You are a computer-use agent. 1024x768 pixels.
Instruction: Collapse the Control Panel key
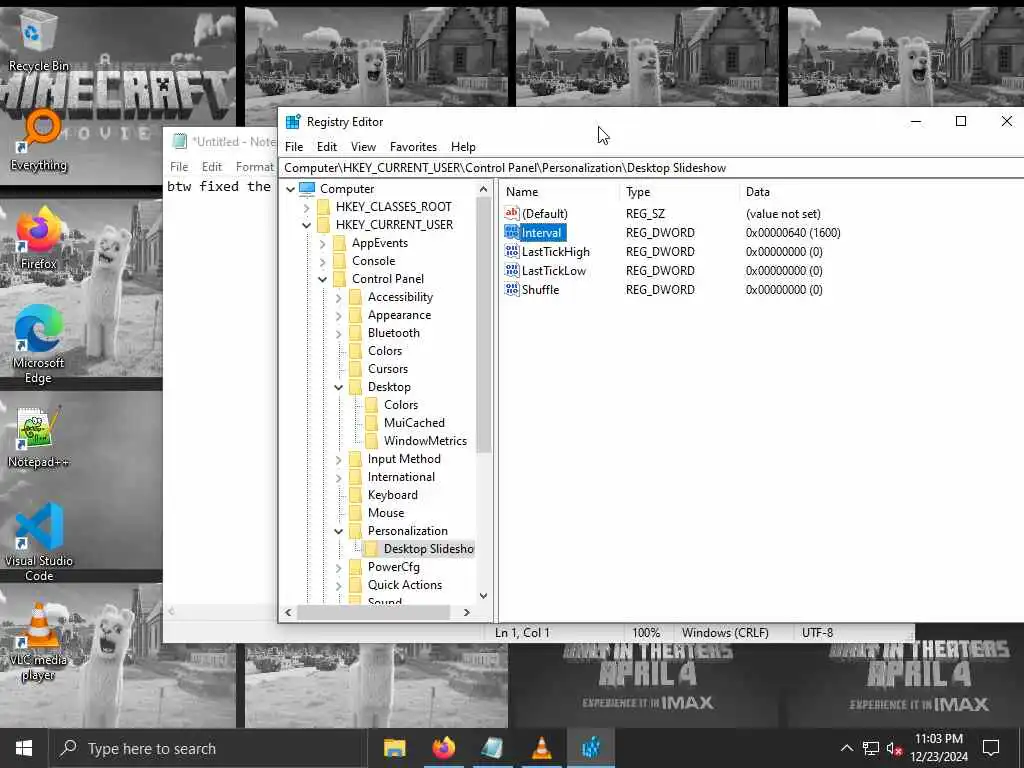coord(323,279)
